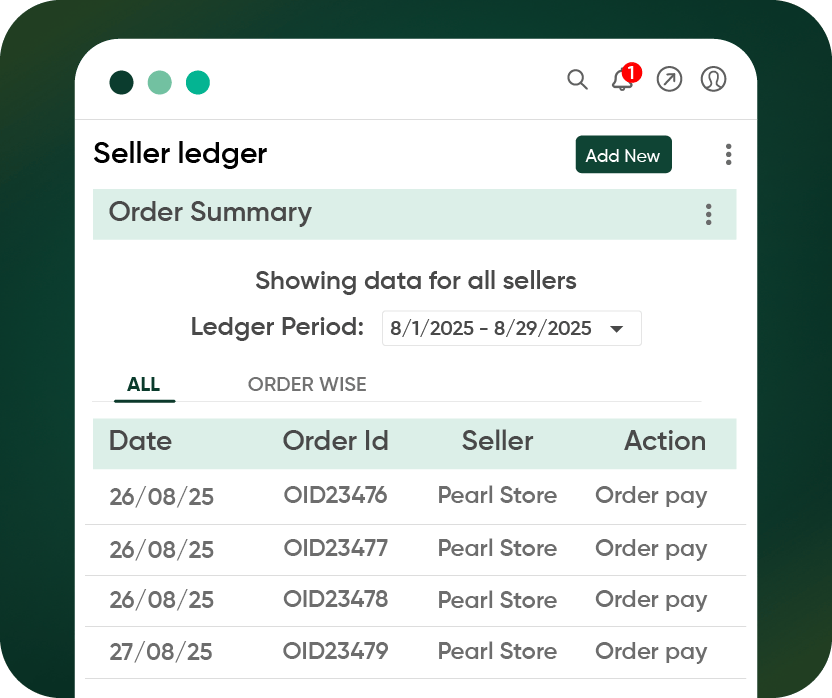Open the kebab menu beside Add New
This screenshot has width=832, height=698.
coord(728,155)
